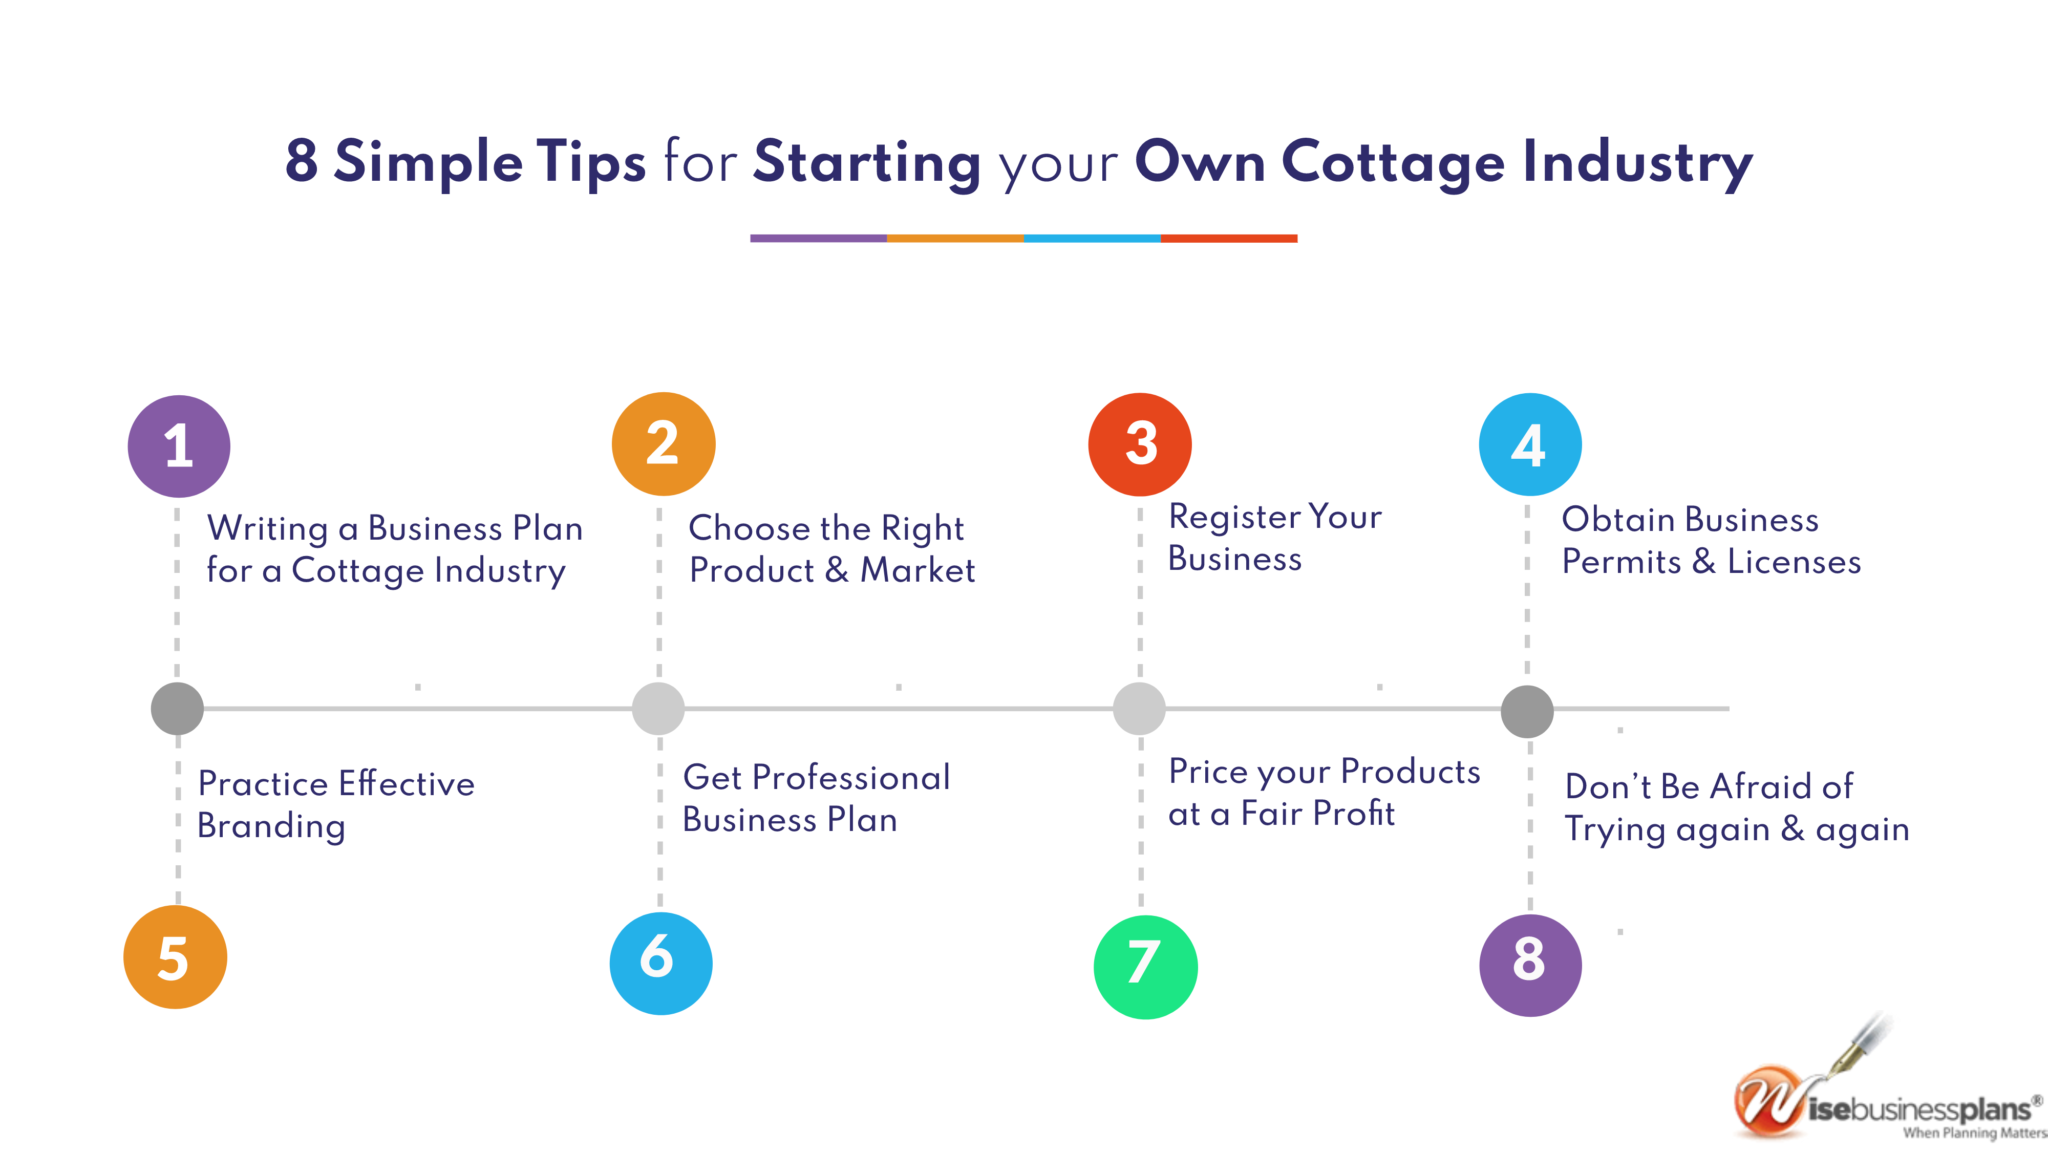Viewport: 2048px width, 1152px height.
Task: Click 'Writing a Business Plan' text
Action: pos(395,528)
